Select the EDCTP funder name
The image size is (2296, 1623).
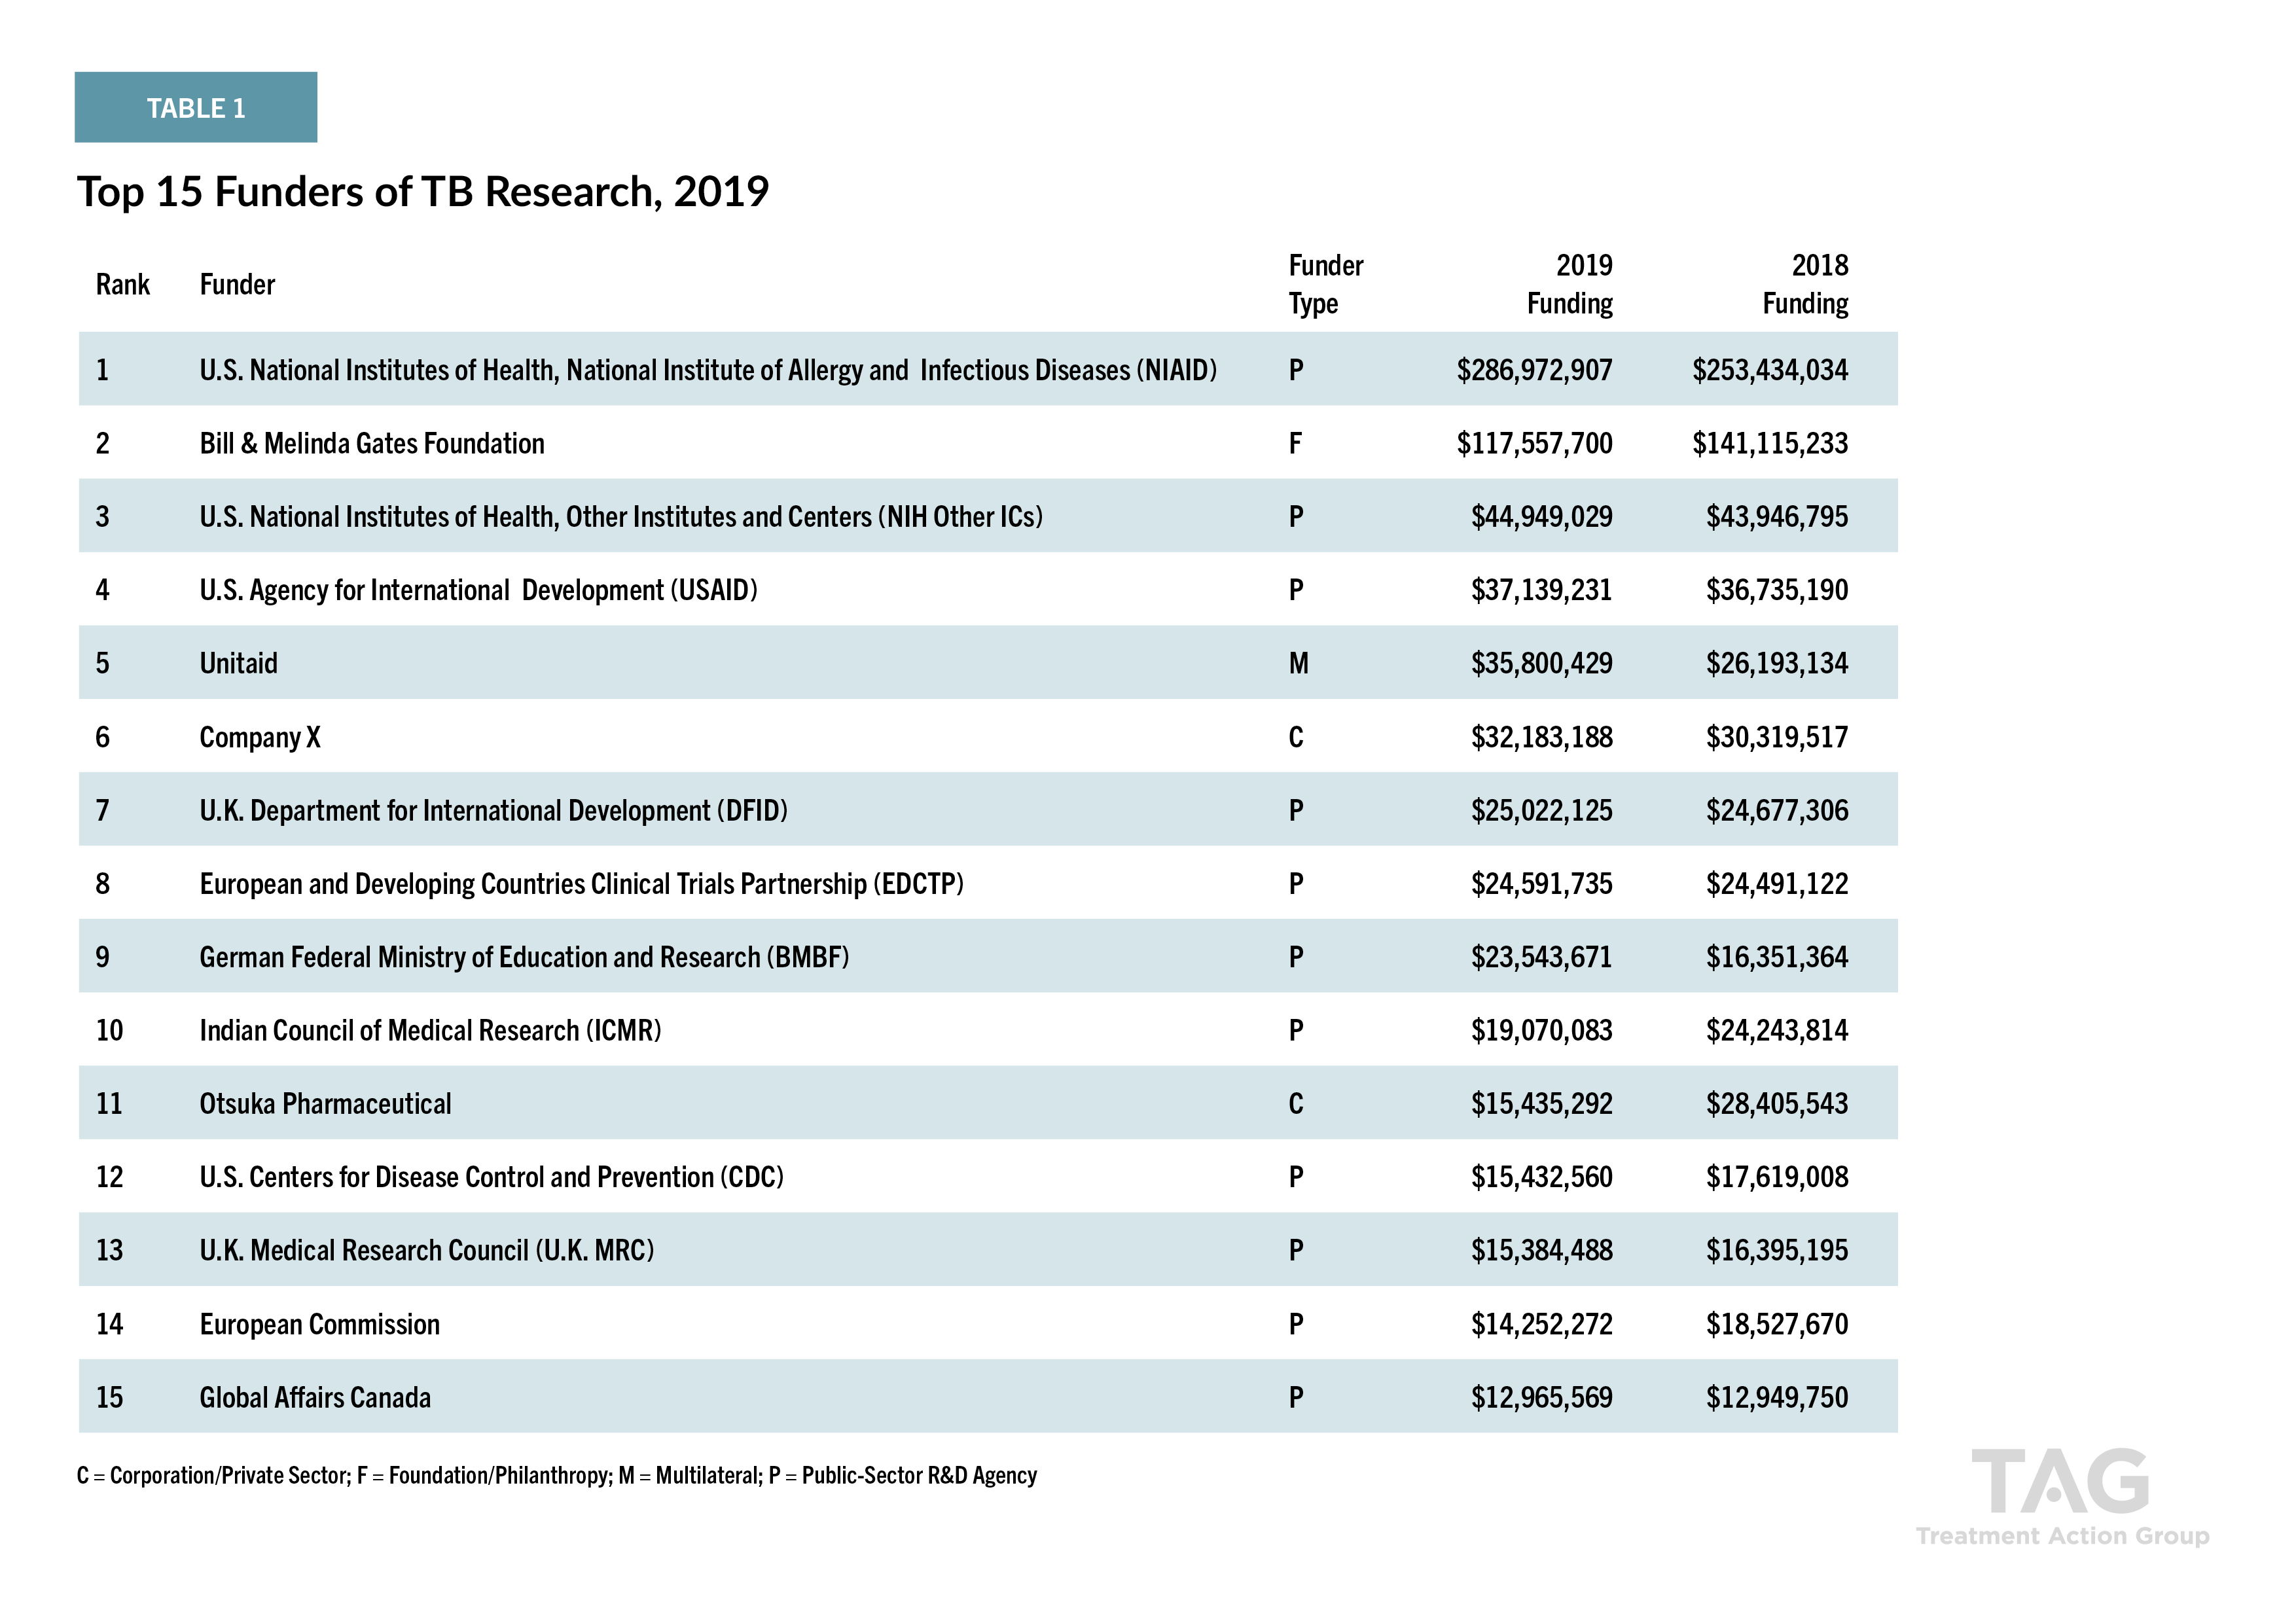coord(581,884)
